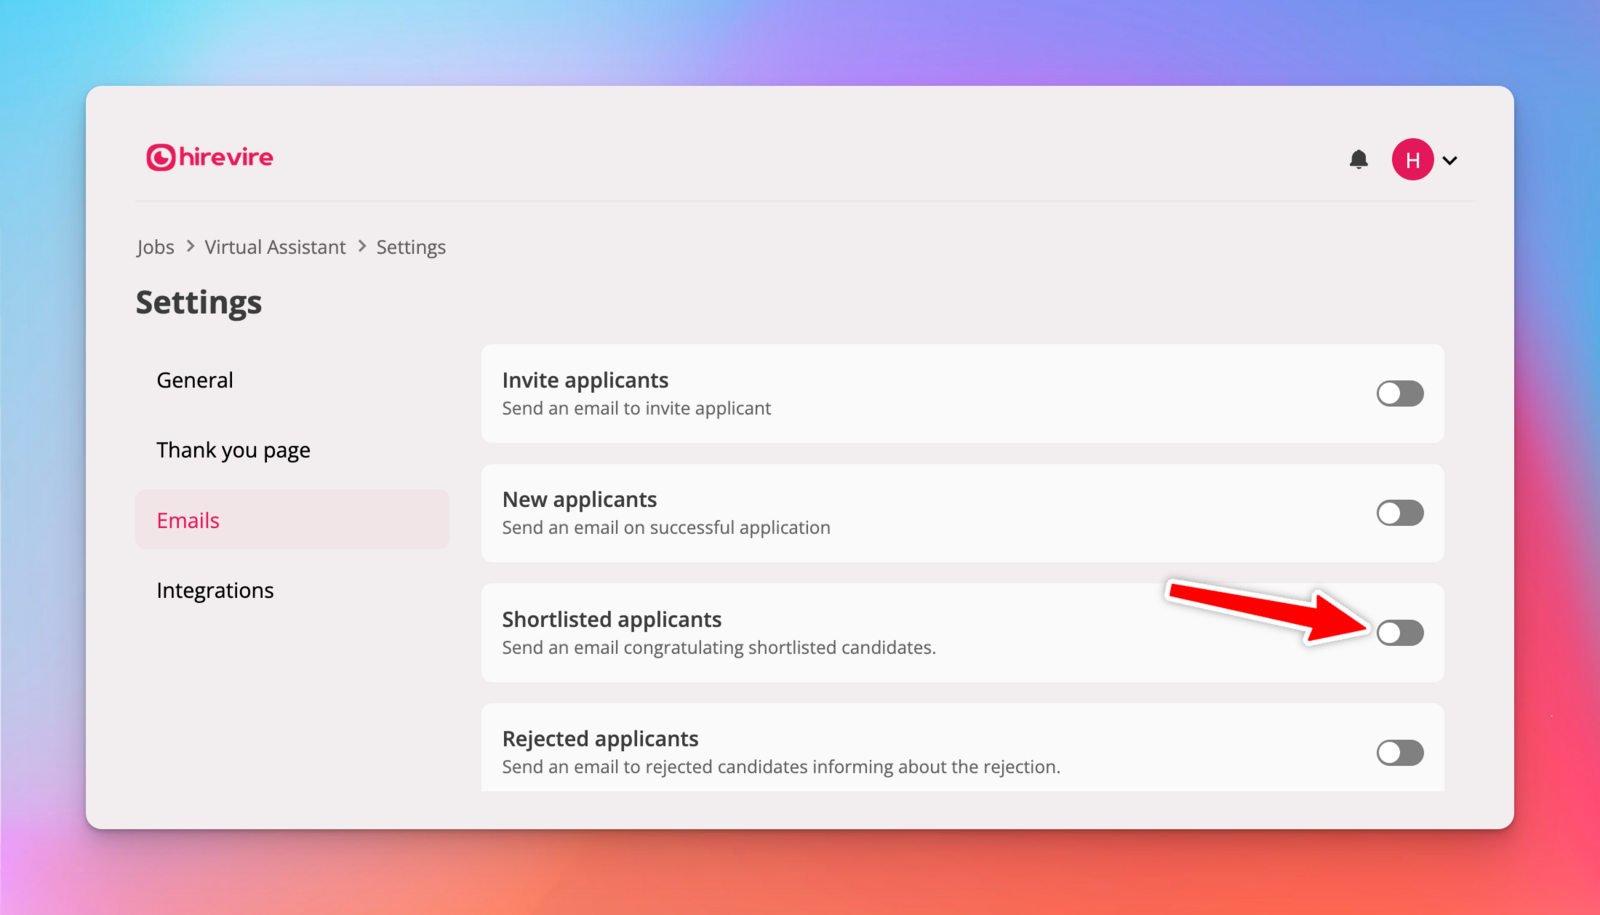Turn on New applicants email toggle
1600x915 pixels.
tap(1399, 513)
